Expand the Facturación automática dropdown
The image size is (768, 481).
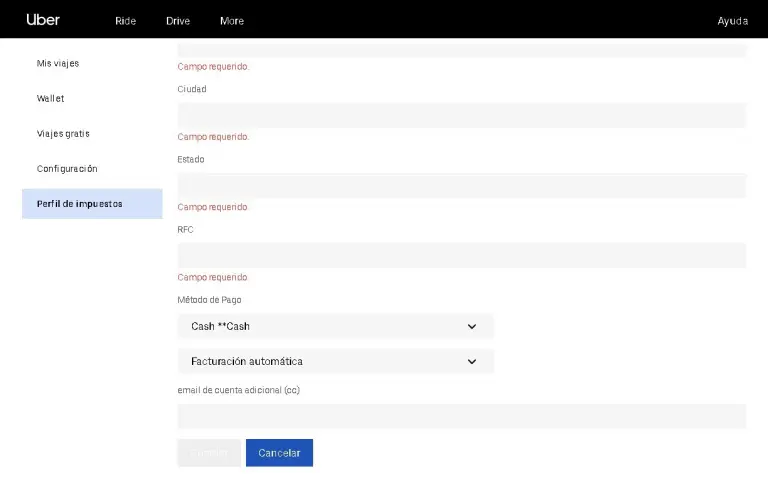pos(320,361)
